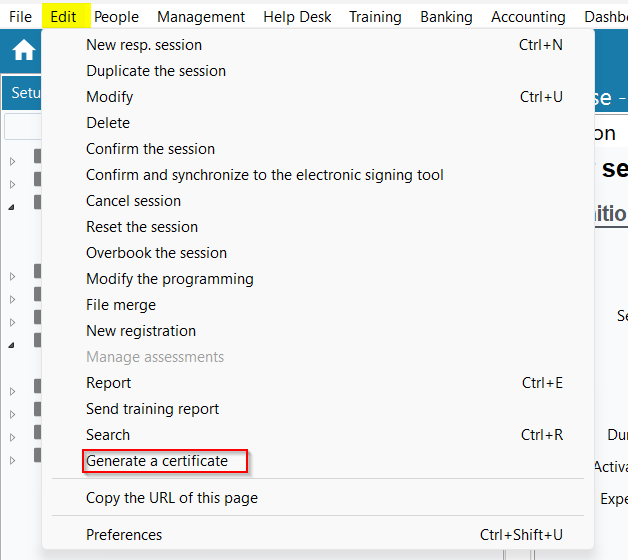The height and width of the screenshot is (560, 628).
Task: Choose Overbook the session
Action: (x=157, y=253)
